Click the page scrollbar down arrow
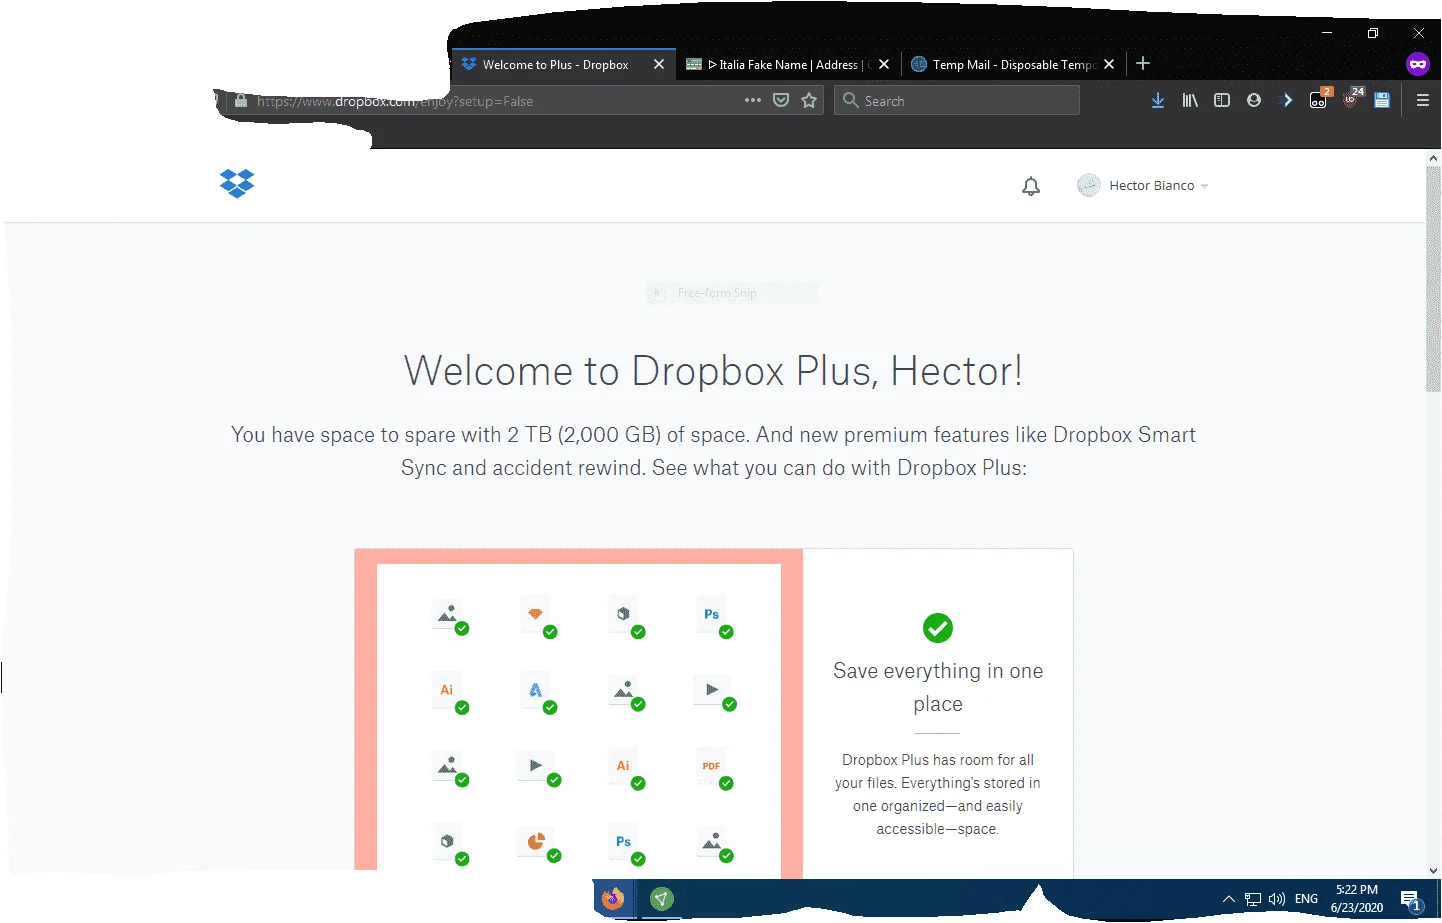1442x923 pixels. 1433,871
